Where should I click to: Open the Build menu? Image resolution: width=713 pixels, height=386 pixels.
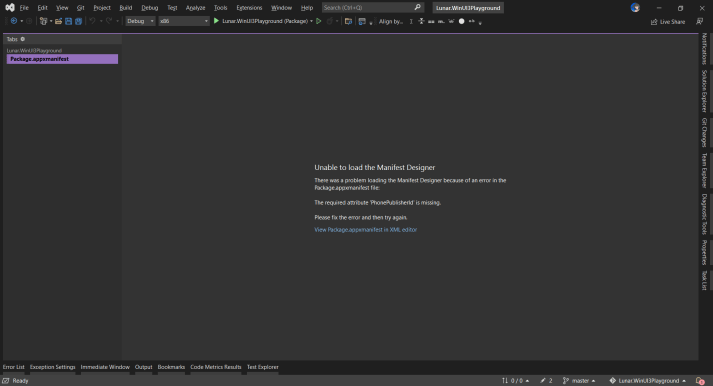coord(126,8)
